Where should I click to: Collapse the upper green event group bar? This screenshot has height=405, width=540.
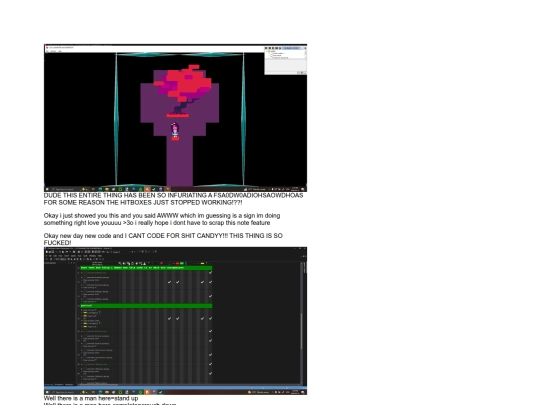tap(146, 268)
